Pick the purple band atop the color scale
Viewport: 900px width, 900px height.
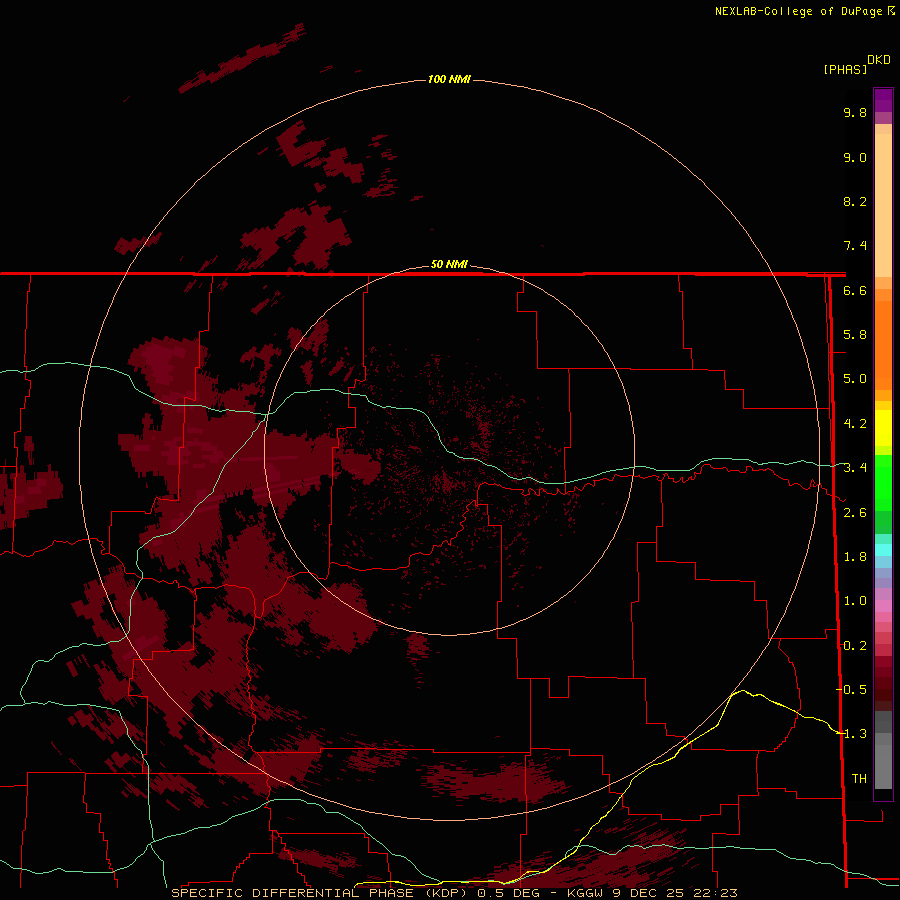tap(883, 100)
